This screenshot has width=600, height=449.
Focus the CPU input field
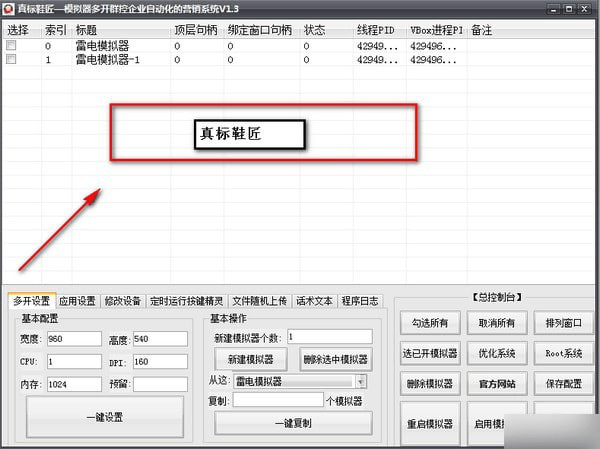pyautogui.click(x=74, y=361)
